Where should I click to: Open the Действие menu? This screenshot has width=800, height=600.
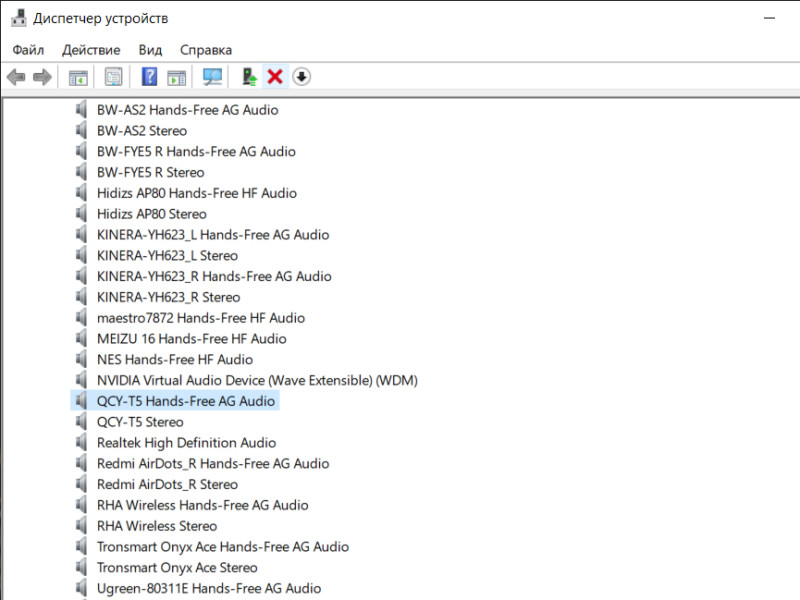(91, 50)
